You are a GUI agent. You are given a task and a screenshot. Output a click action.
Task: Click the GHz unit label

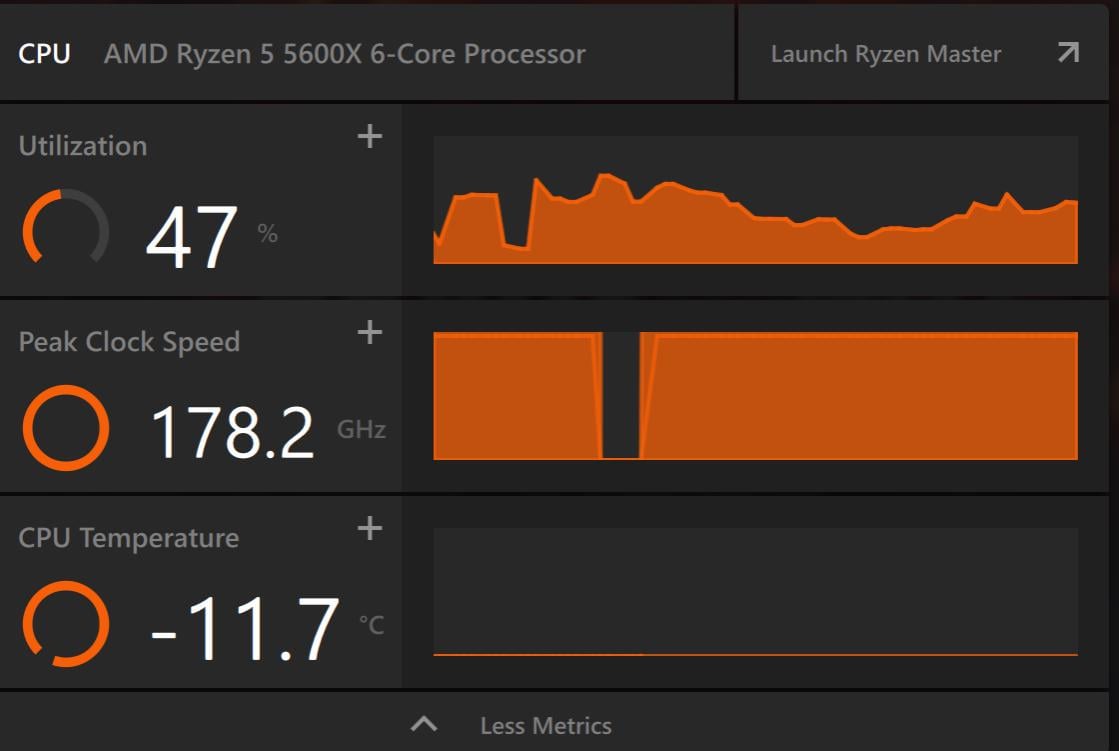(361, 429)
